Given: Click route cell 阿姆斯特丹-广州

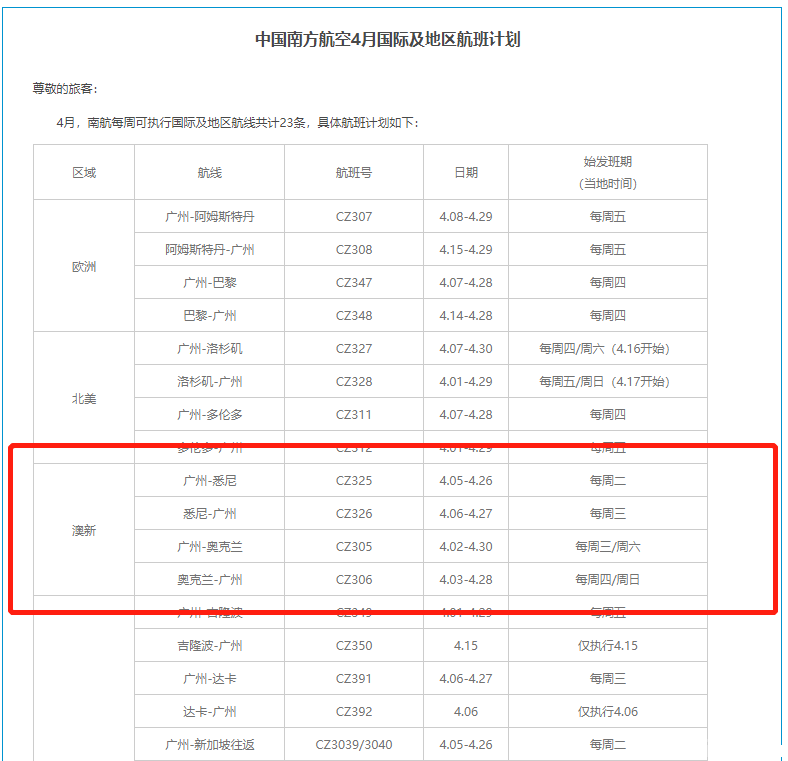Looking at the screenshot, I should point(210,249).
